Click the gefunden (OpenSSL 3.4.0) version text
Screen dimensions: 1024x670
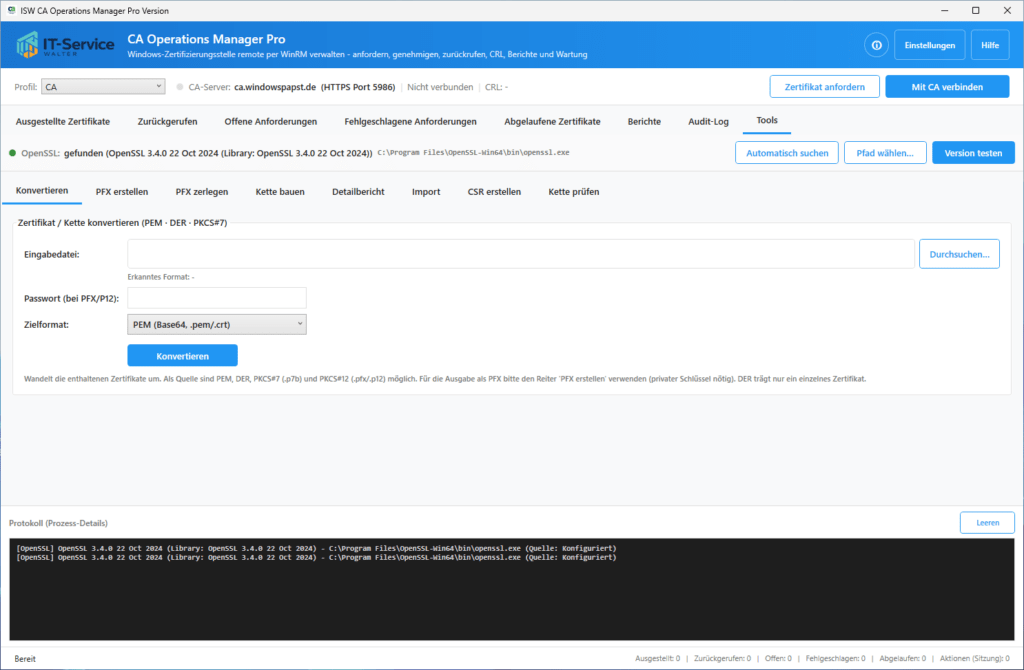tap(218, 153)
